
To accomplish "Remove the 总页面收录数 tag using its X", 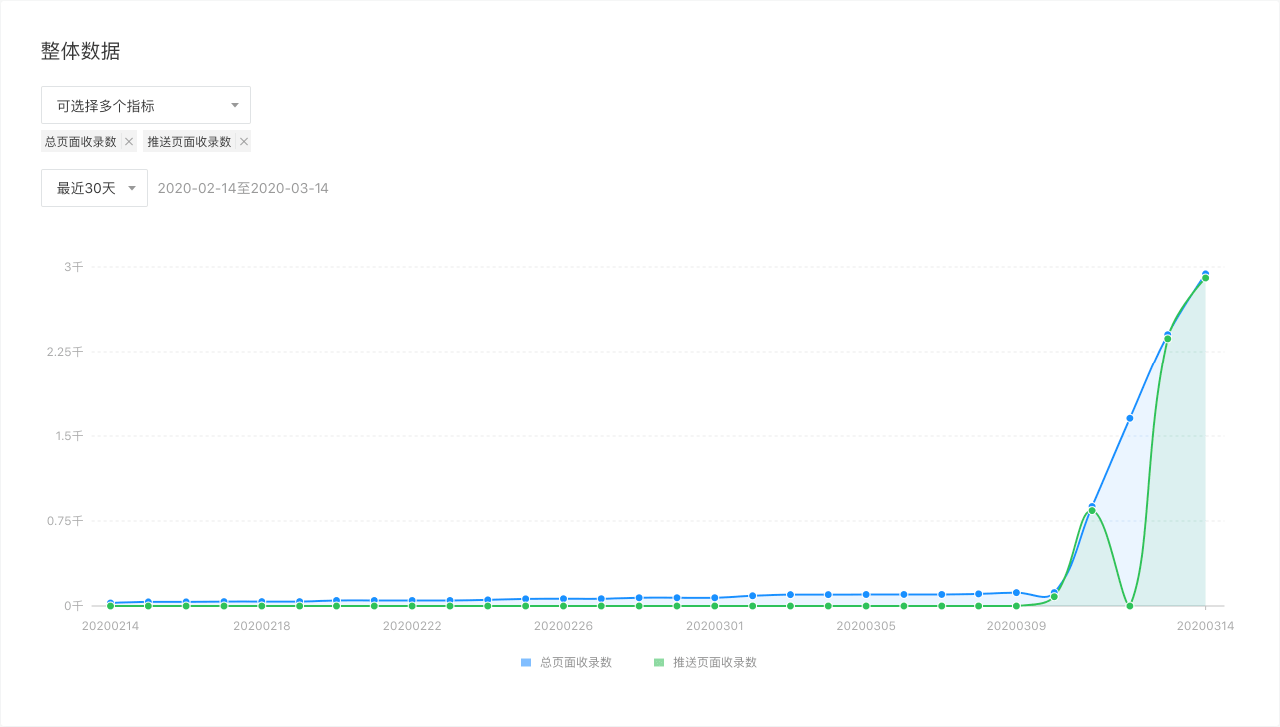I will coord(129,142).
